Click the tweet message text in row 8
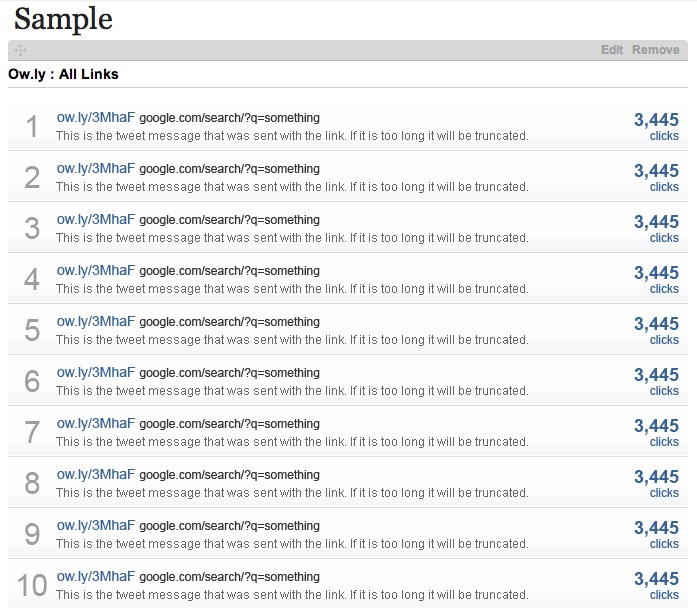The width and height of the screenshot is (697, 616). click(x=291, y=493)
